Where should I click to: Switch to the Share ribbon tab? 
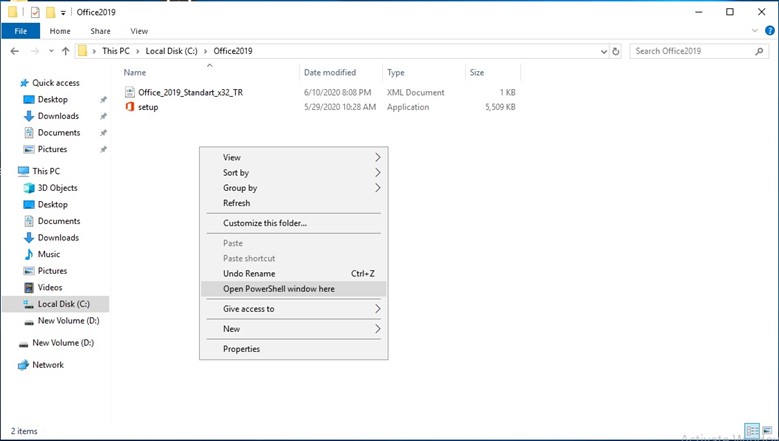(x=100, y=31)
